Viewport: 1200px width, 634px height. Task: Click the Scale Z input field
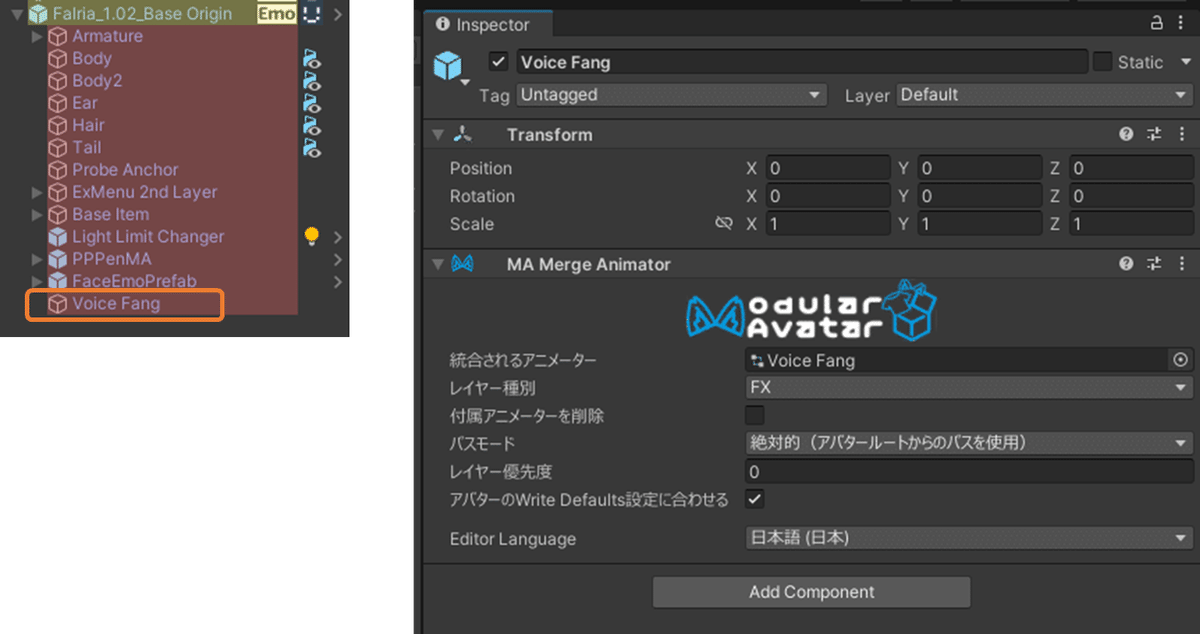1131,224
